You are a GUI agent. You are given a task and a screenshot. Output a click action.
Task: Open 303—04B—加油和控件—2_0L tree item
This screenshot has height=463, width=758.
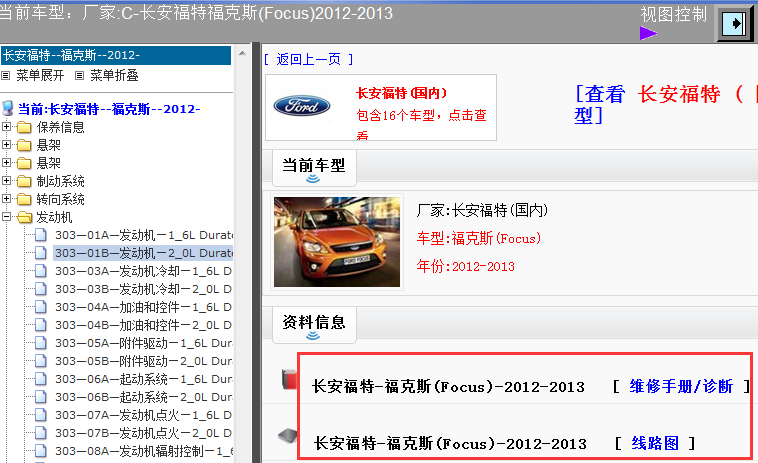coord(144,325)
